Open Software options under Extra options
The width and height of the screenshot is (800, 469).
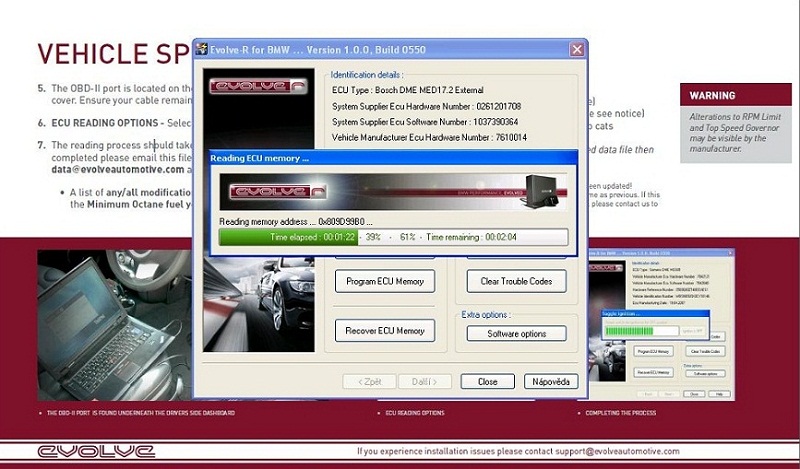pyautogui.click(x=516, y=333)
